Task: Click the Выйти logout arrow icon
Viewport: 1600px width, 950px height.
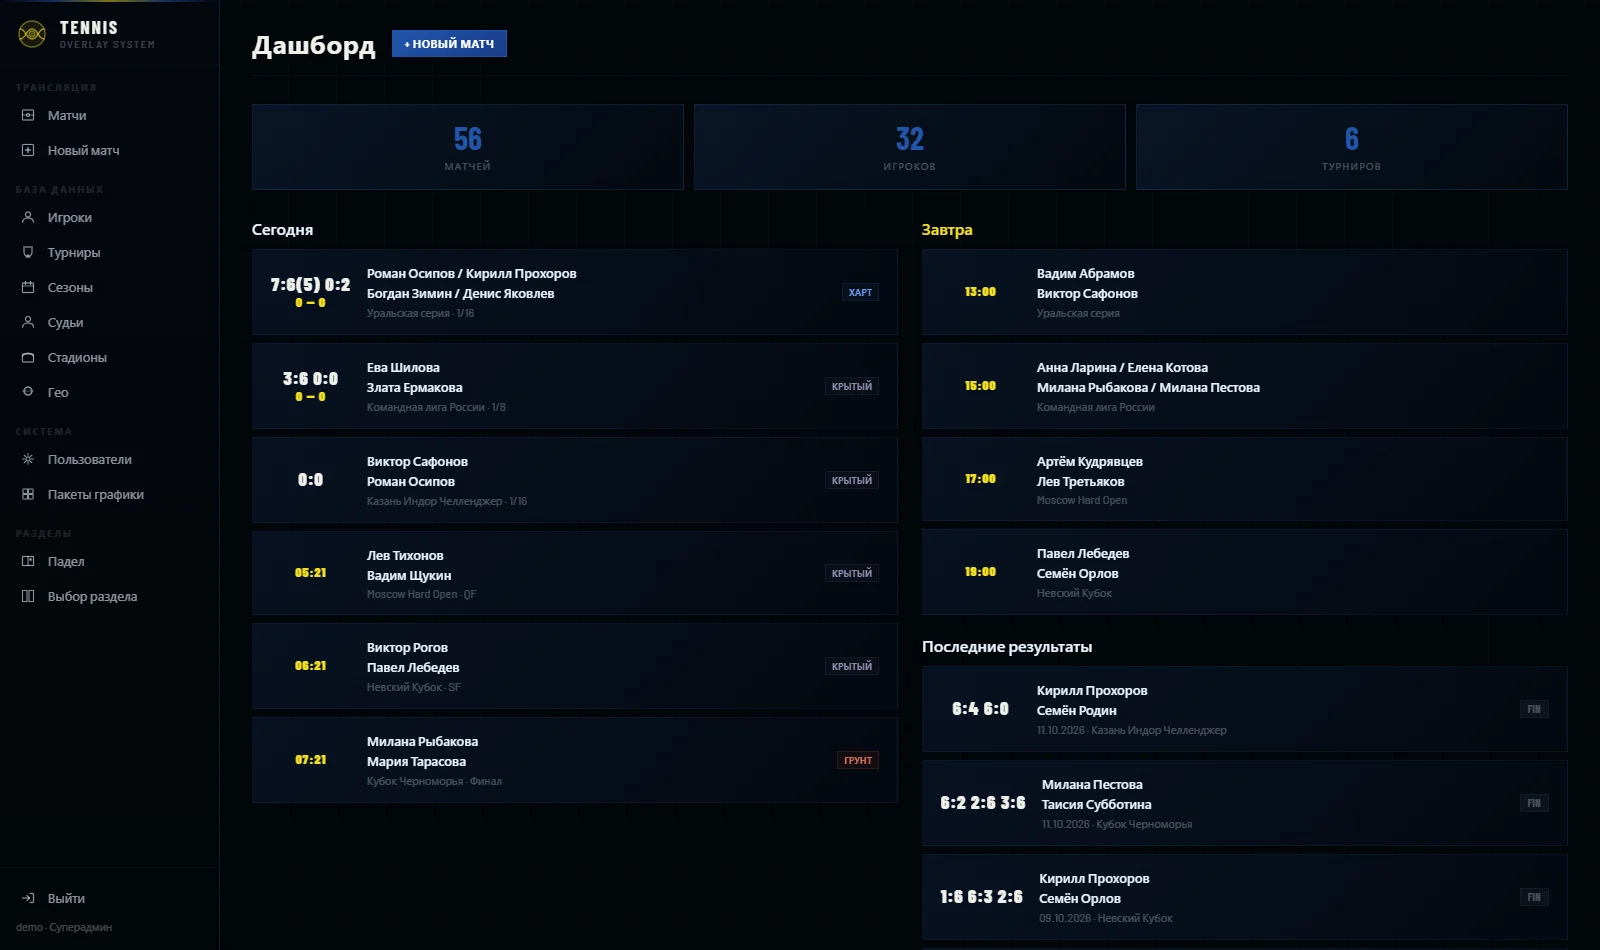Action: (x=28, y=898)
